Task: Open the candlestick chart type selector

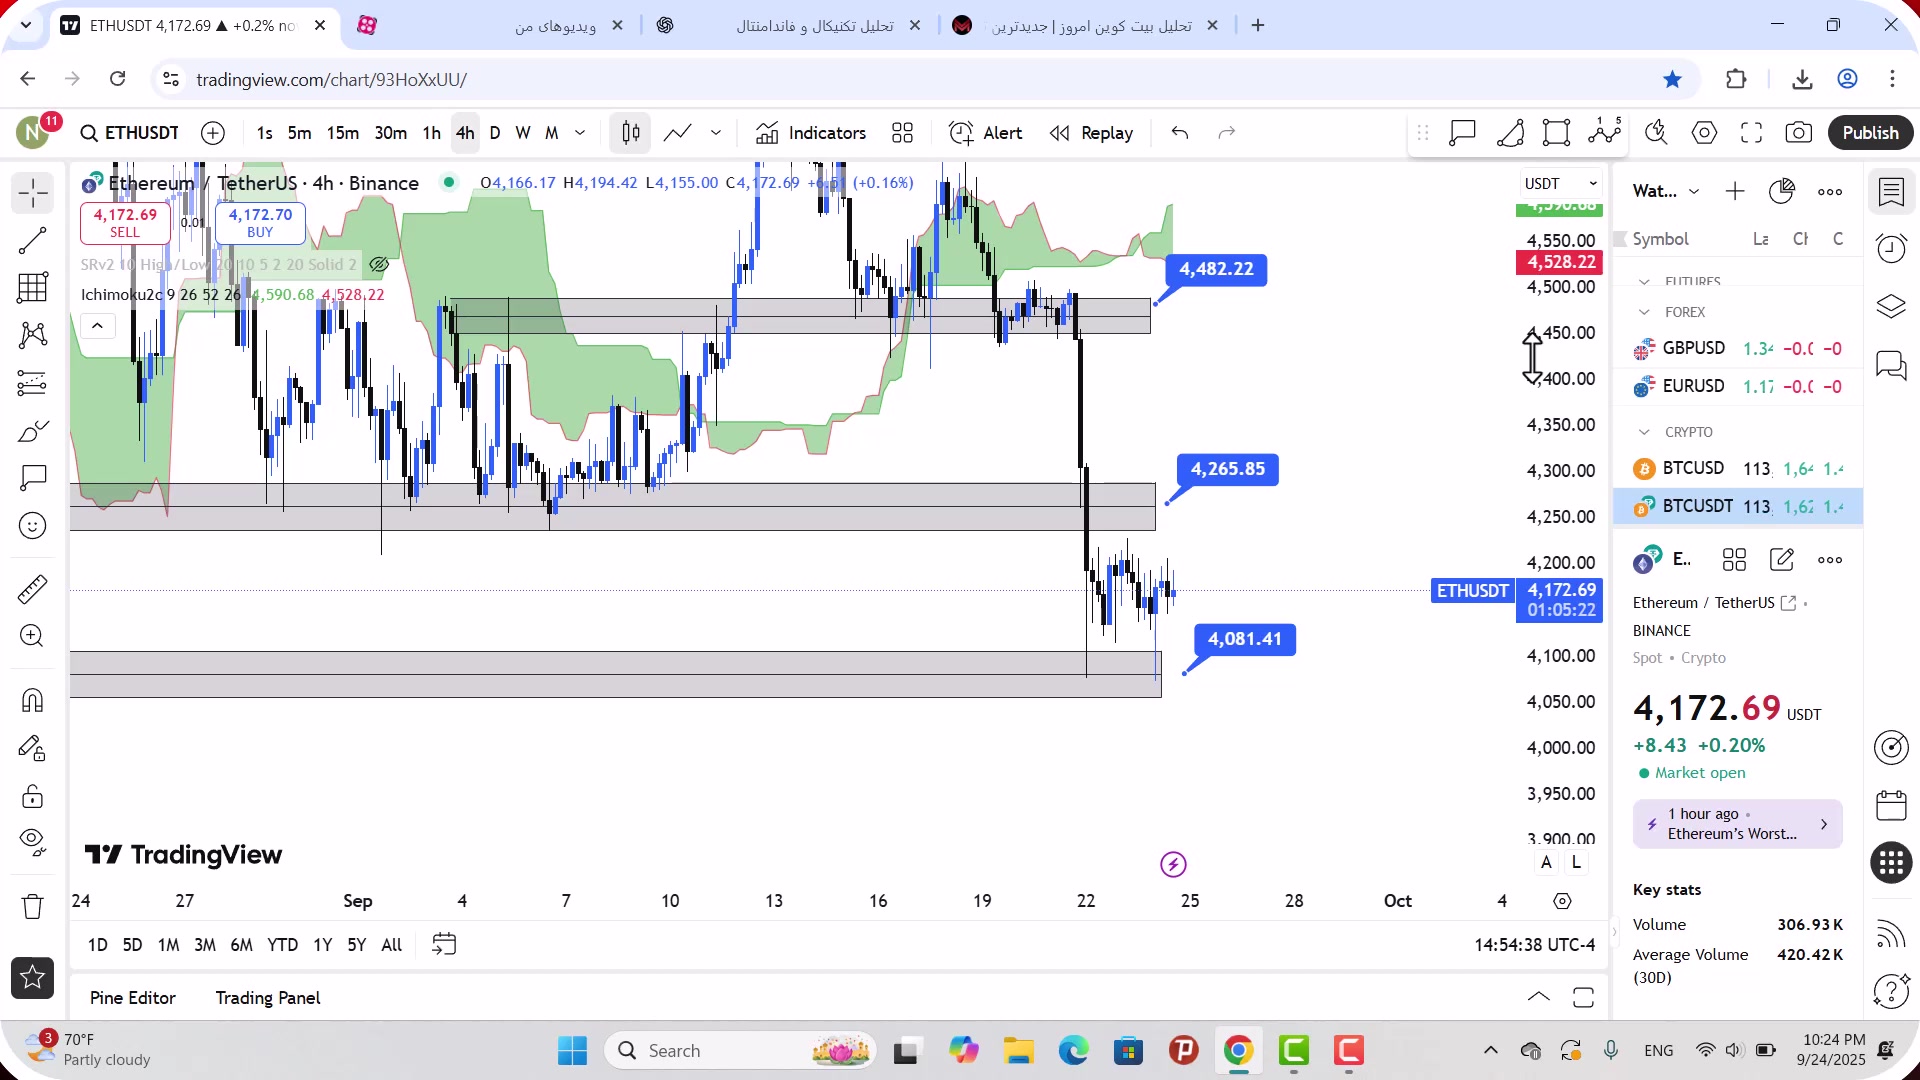Action: click(631, 133)
